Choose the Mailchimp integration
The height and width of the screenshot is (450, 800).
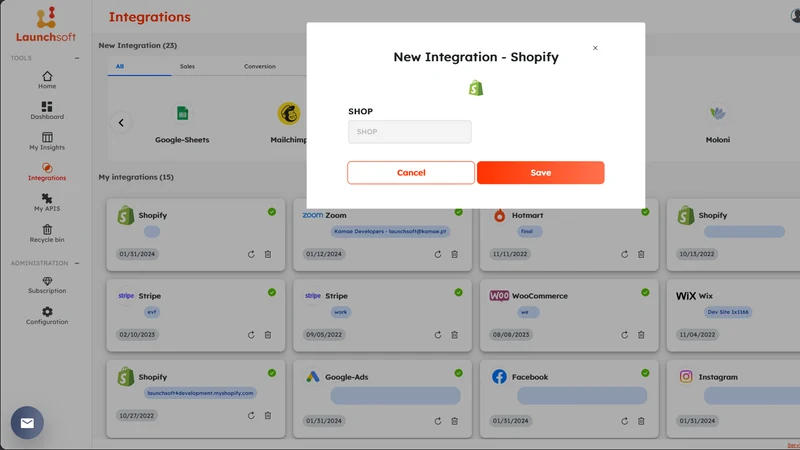point(289,124)
